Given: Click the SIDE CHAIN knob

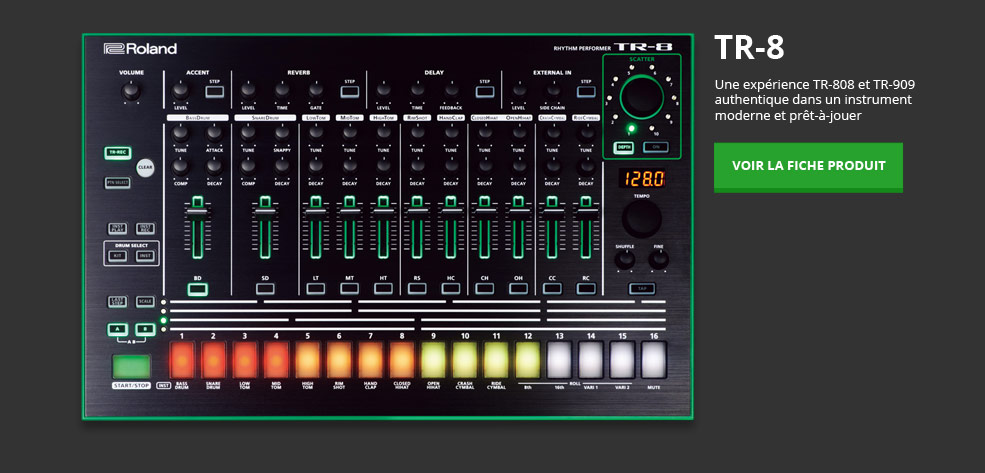Looking at the screenshot, I should [552, 90].
